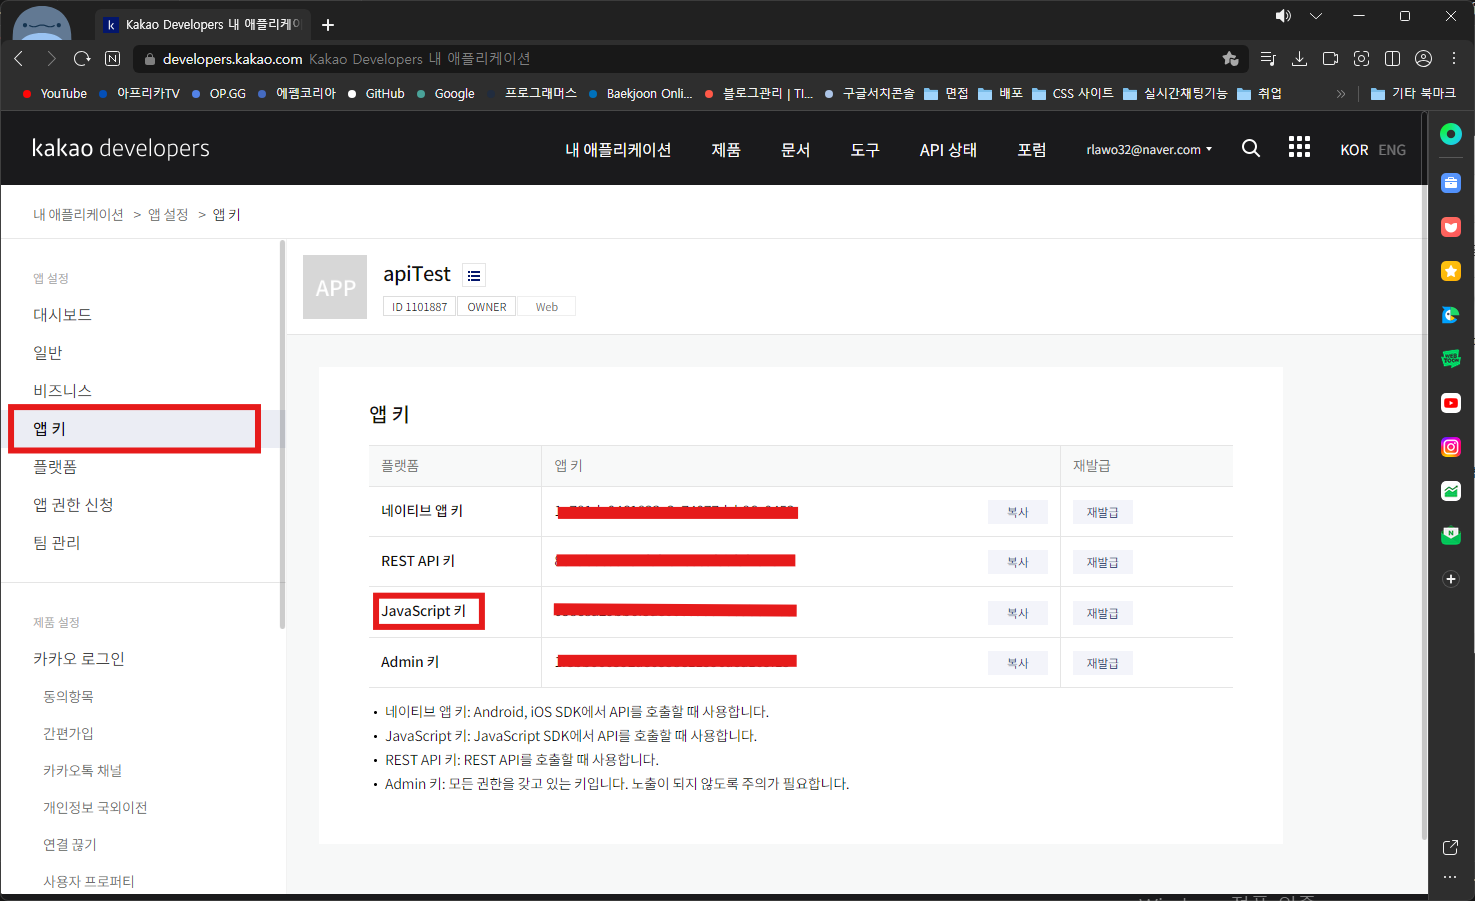Reload the page with refresh icon
The height and width of the screenshot is (901, 1475).
coord(82,59)
